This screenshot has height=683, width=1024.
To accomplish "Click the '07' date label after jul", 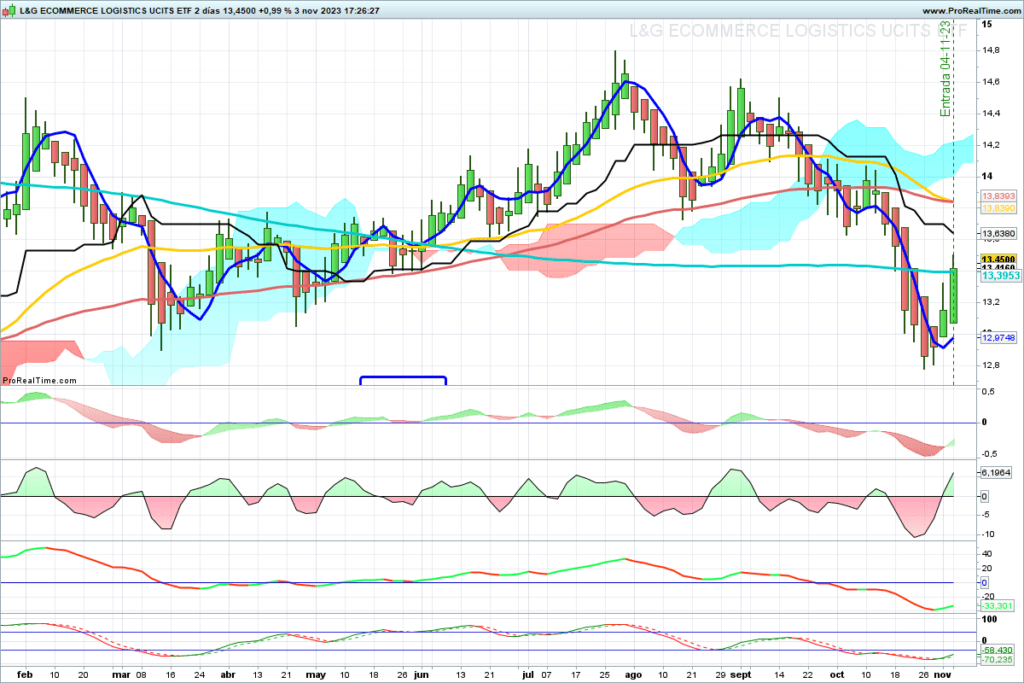I will (x=545, y=675).
